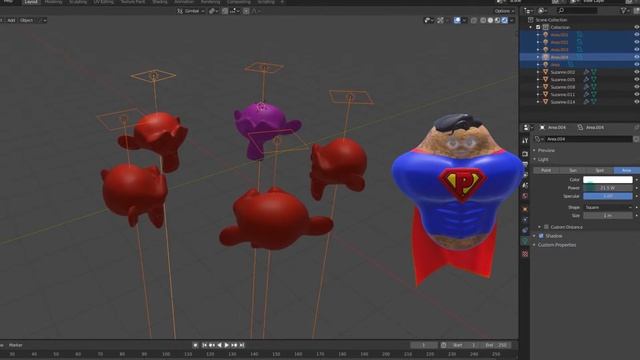Select the Sun light type
640x360 pixels.
click(x=573, y=170)
